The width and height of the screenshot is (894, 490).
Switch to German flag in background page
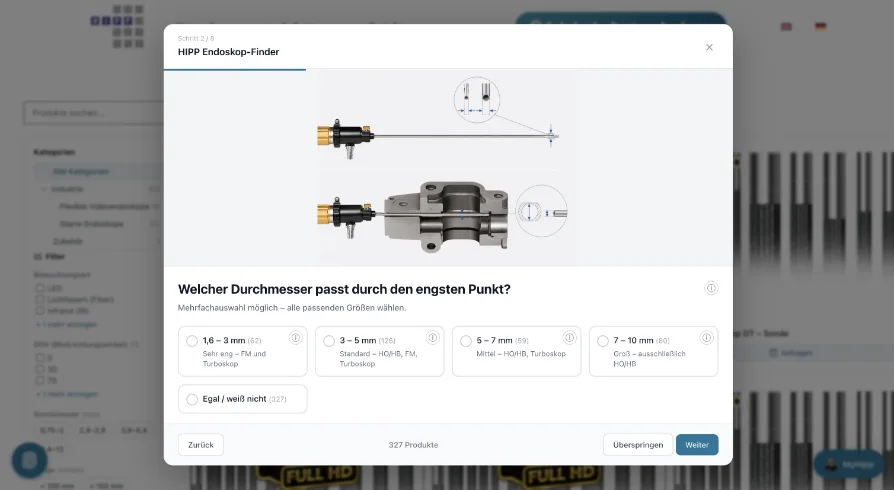[820, 26]
